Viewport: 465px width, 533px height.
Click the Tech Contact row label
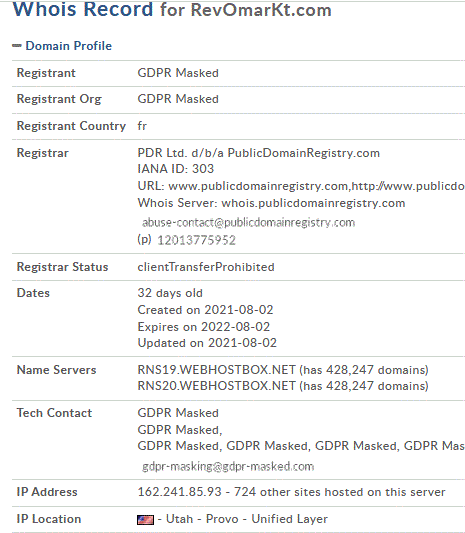(x=54, y=413)
